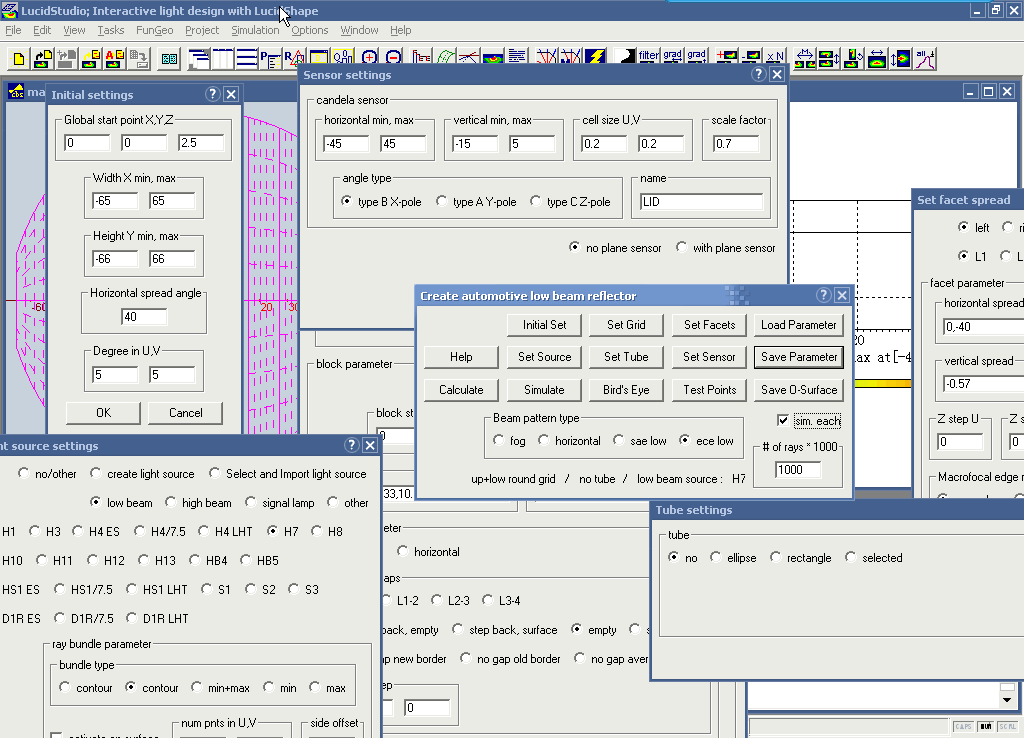Click the 'P' list toolbar icon

(270, 59)
